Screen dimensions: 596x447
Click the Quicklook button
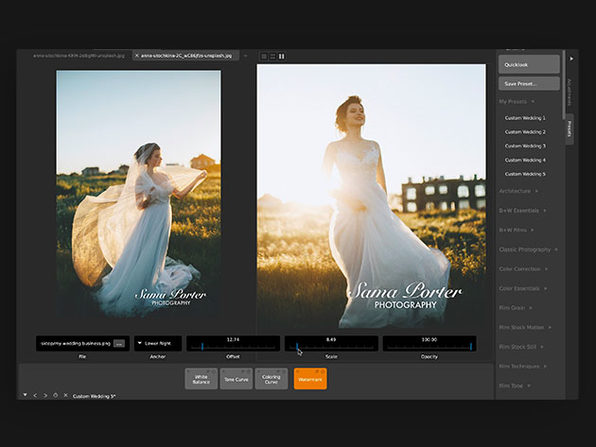(529, 65)
